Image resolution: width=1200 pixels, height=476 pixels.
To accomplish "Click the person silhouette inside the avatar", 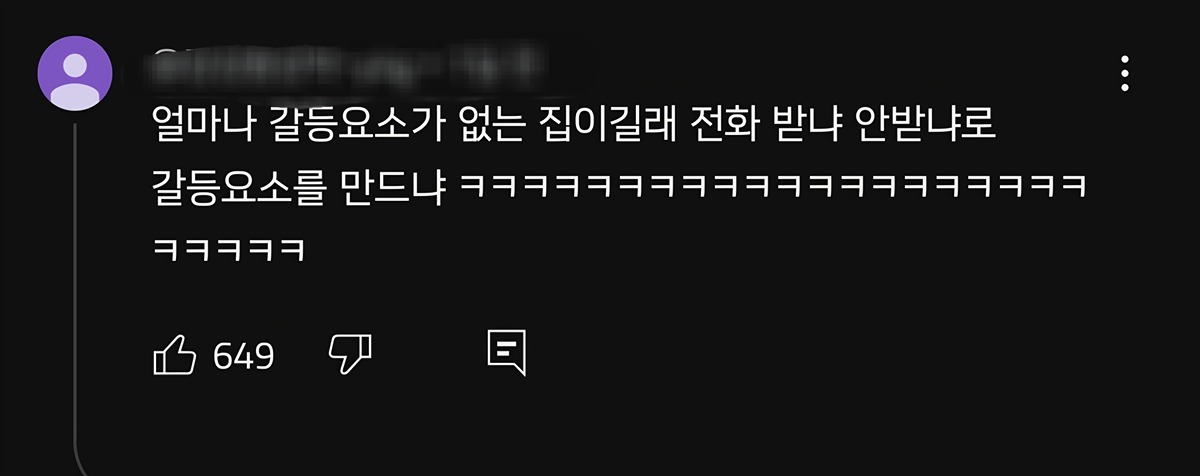I will [75, 80].
